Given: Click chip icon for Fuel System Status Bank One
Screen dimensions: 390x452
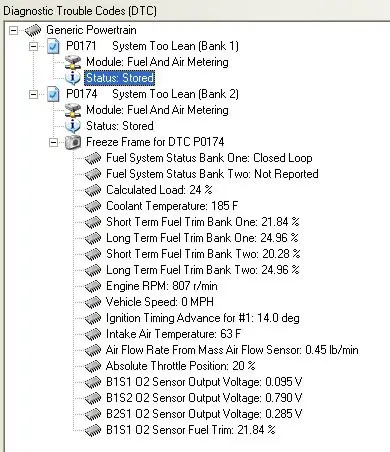Looking at the screenshot, I should 93,158.
